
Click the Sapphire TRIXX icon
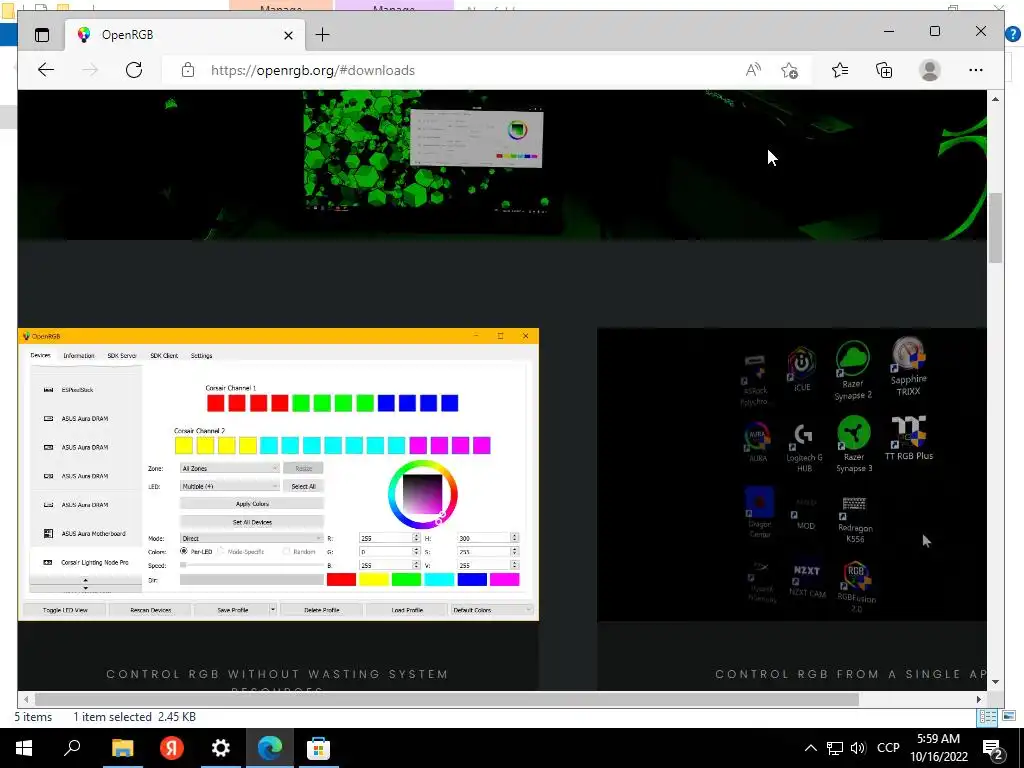(x=908, y=366)
